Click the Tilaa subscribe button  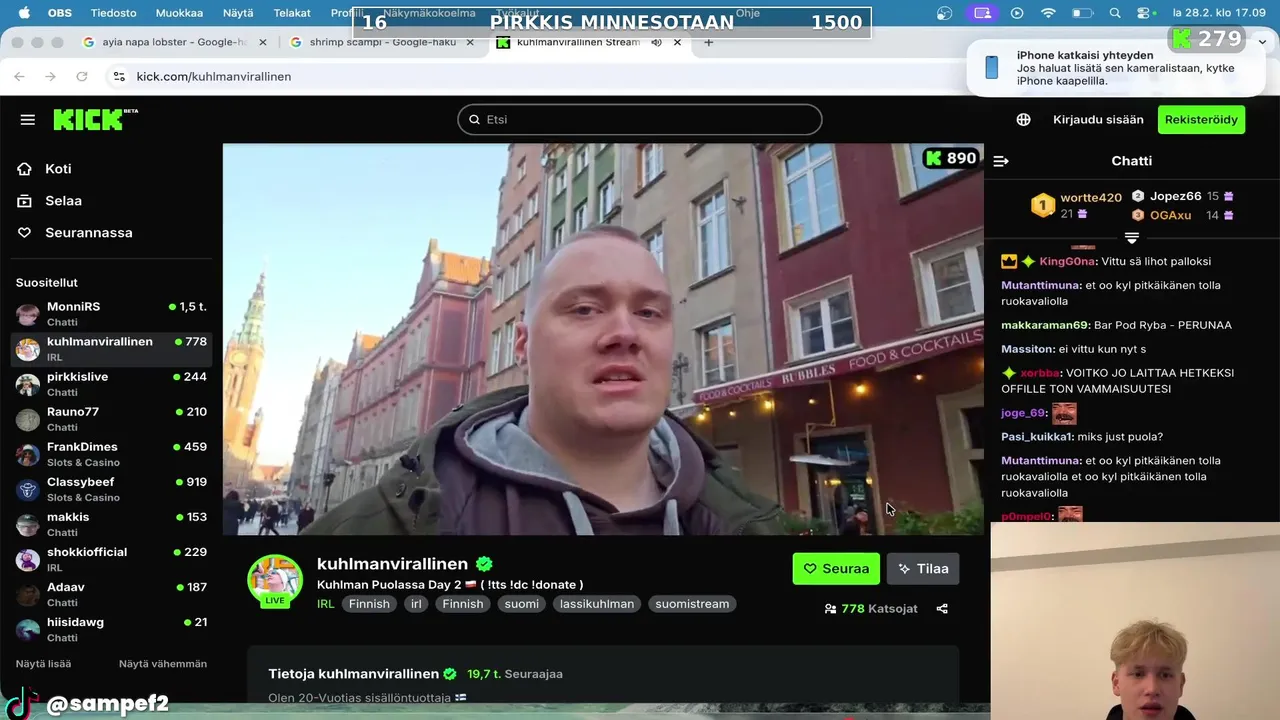click(923, 569)
